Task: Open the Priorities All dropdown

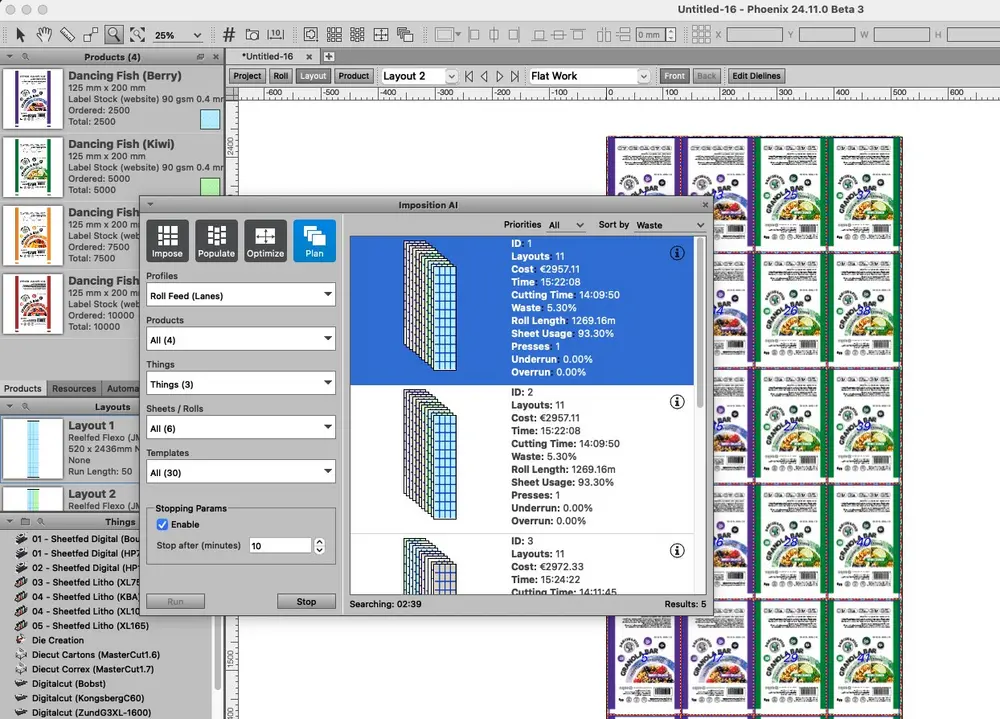Action: point(566,225)
